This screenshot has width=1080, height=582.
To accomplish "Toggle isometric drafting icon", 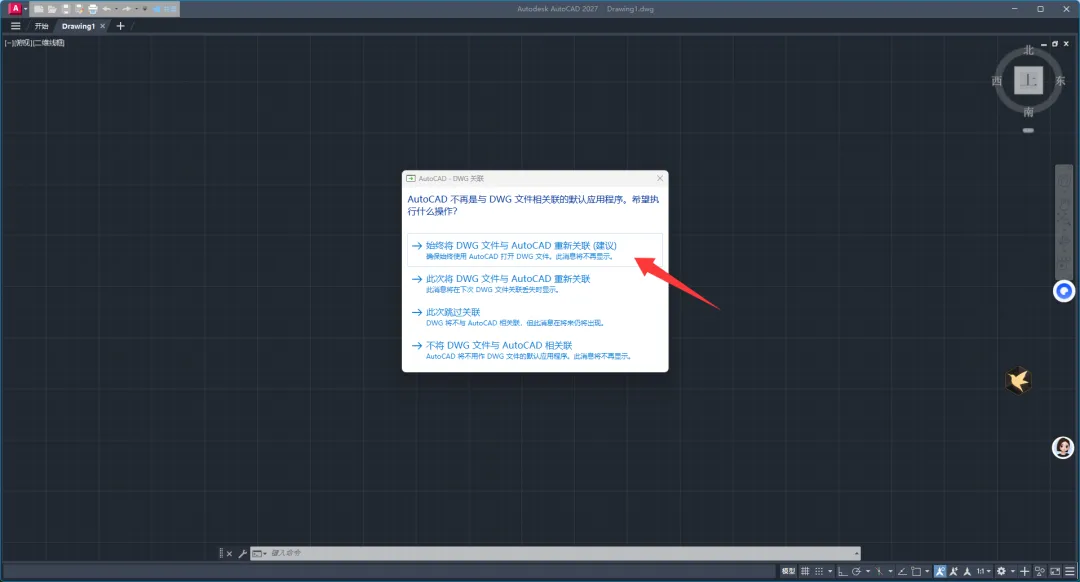I will click(x=879, y=571).
